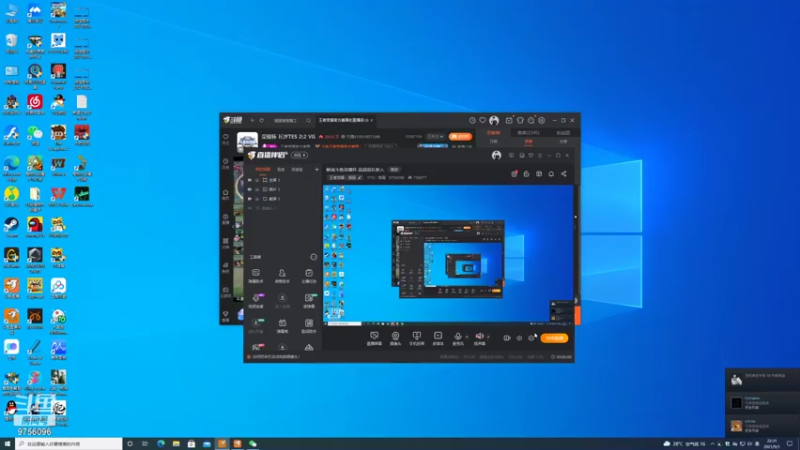The width and height of the screenshot is (800, 450).
Task: Open WeChat from the taskbar
Action: pyautogui.click(x=253, y=444)
